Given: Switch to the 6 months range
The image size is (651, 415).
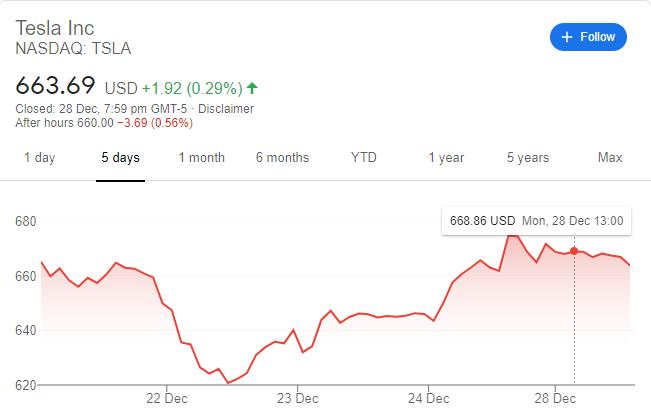Looking at the screenshot, I should click(x=282, y=158).
